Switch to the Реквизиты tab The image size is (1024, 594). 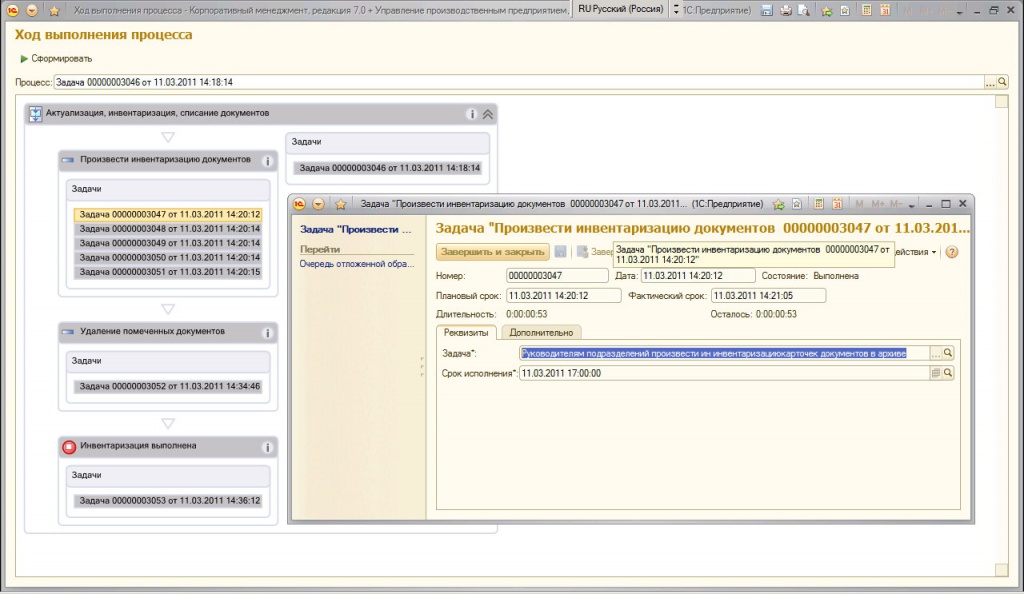click(x=466, y=332)
